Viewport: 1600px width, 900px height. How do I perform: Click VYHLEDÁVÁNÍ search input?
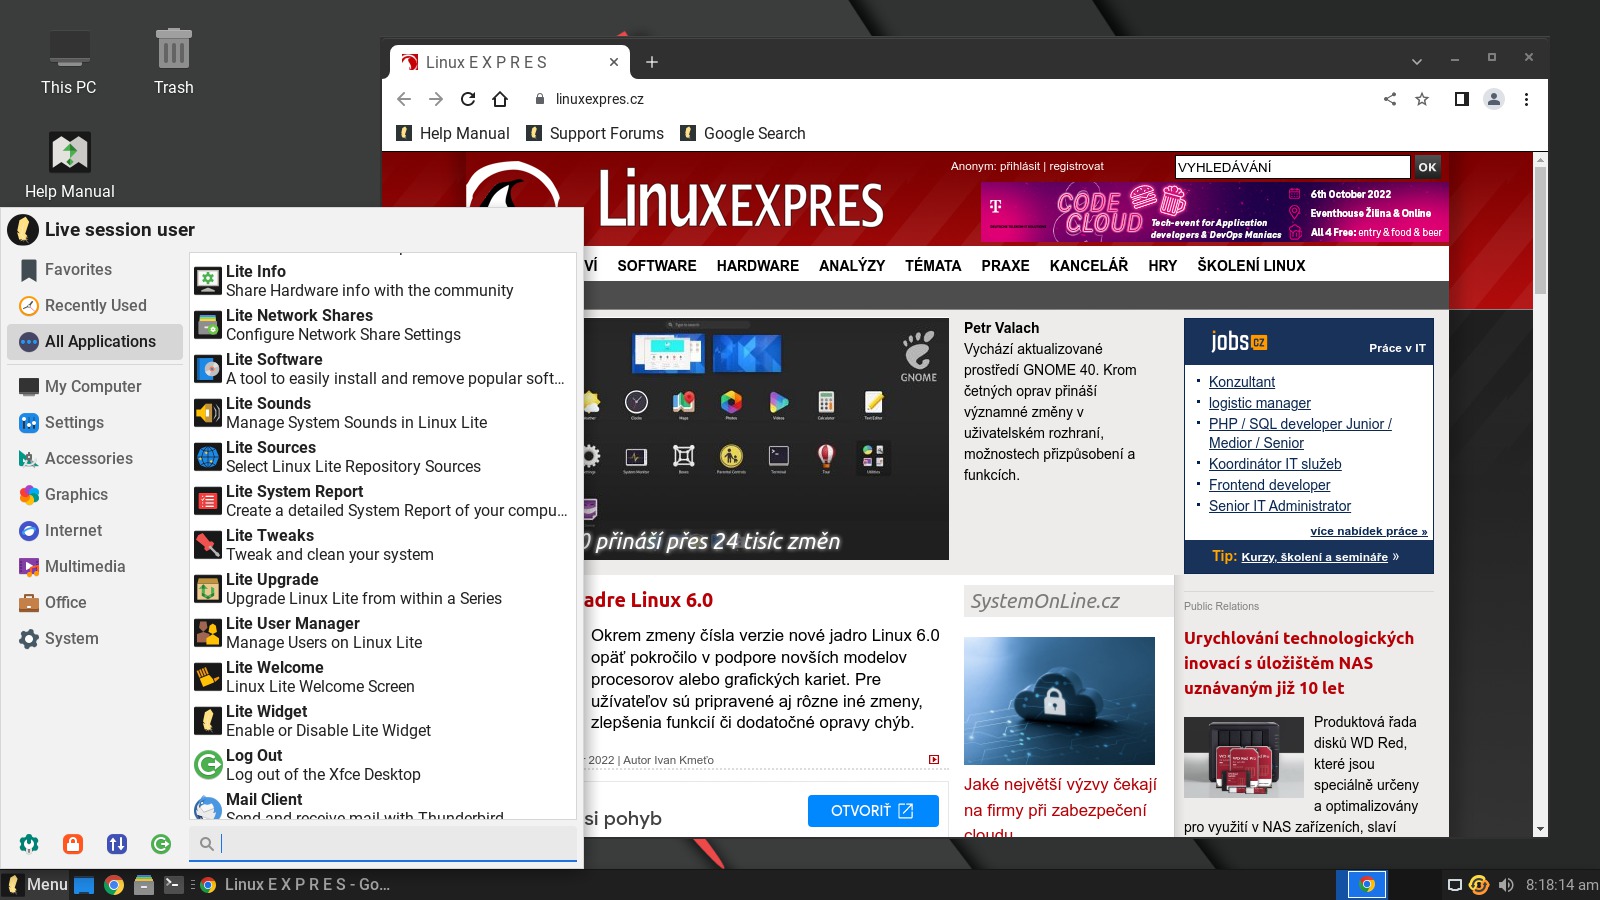pos(1292,167)
